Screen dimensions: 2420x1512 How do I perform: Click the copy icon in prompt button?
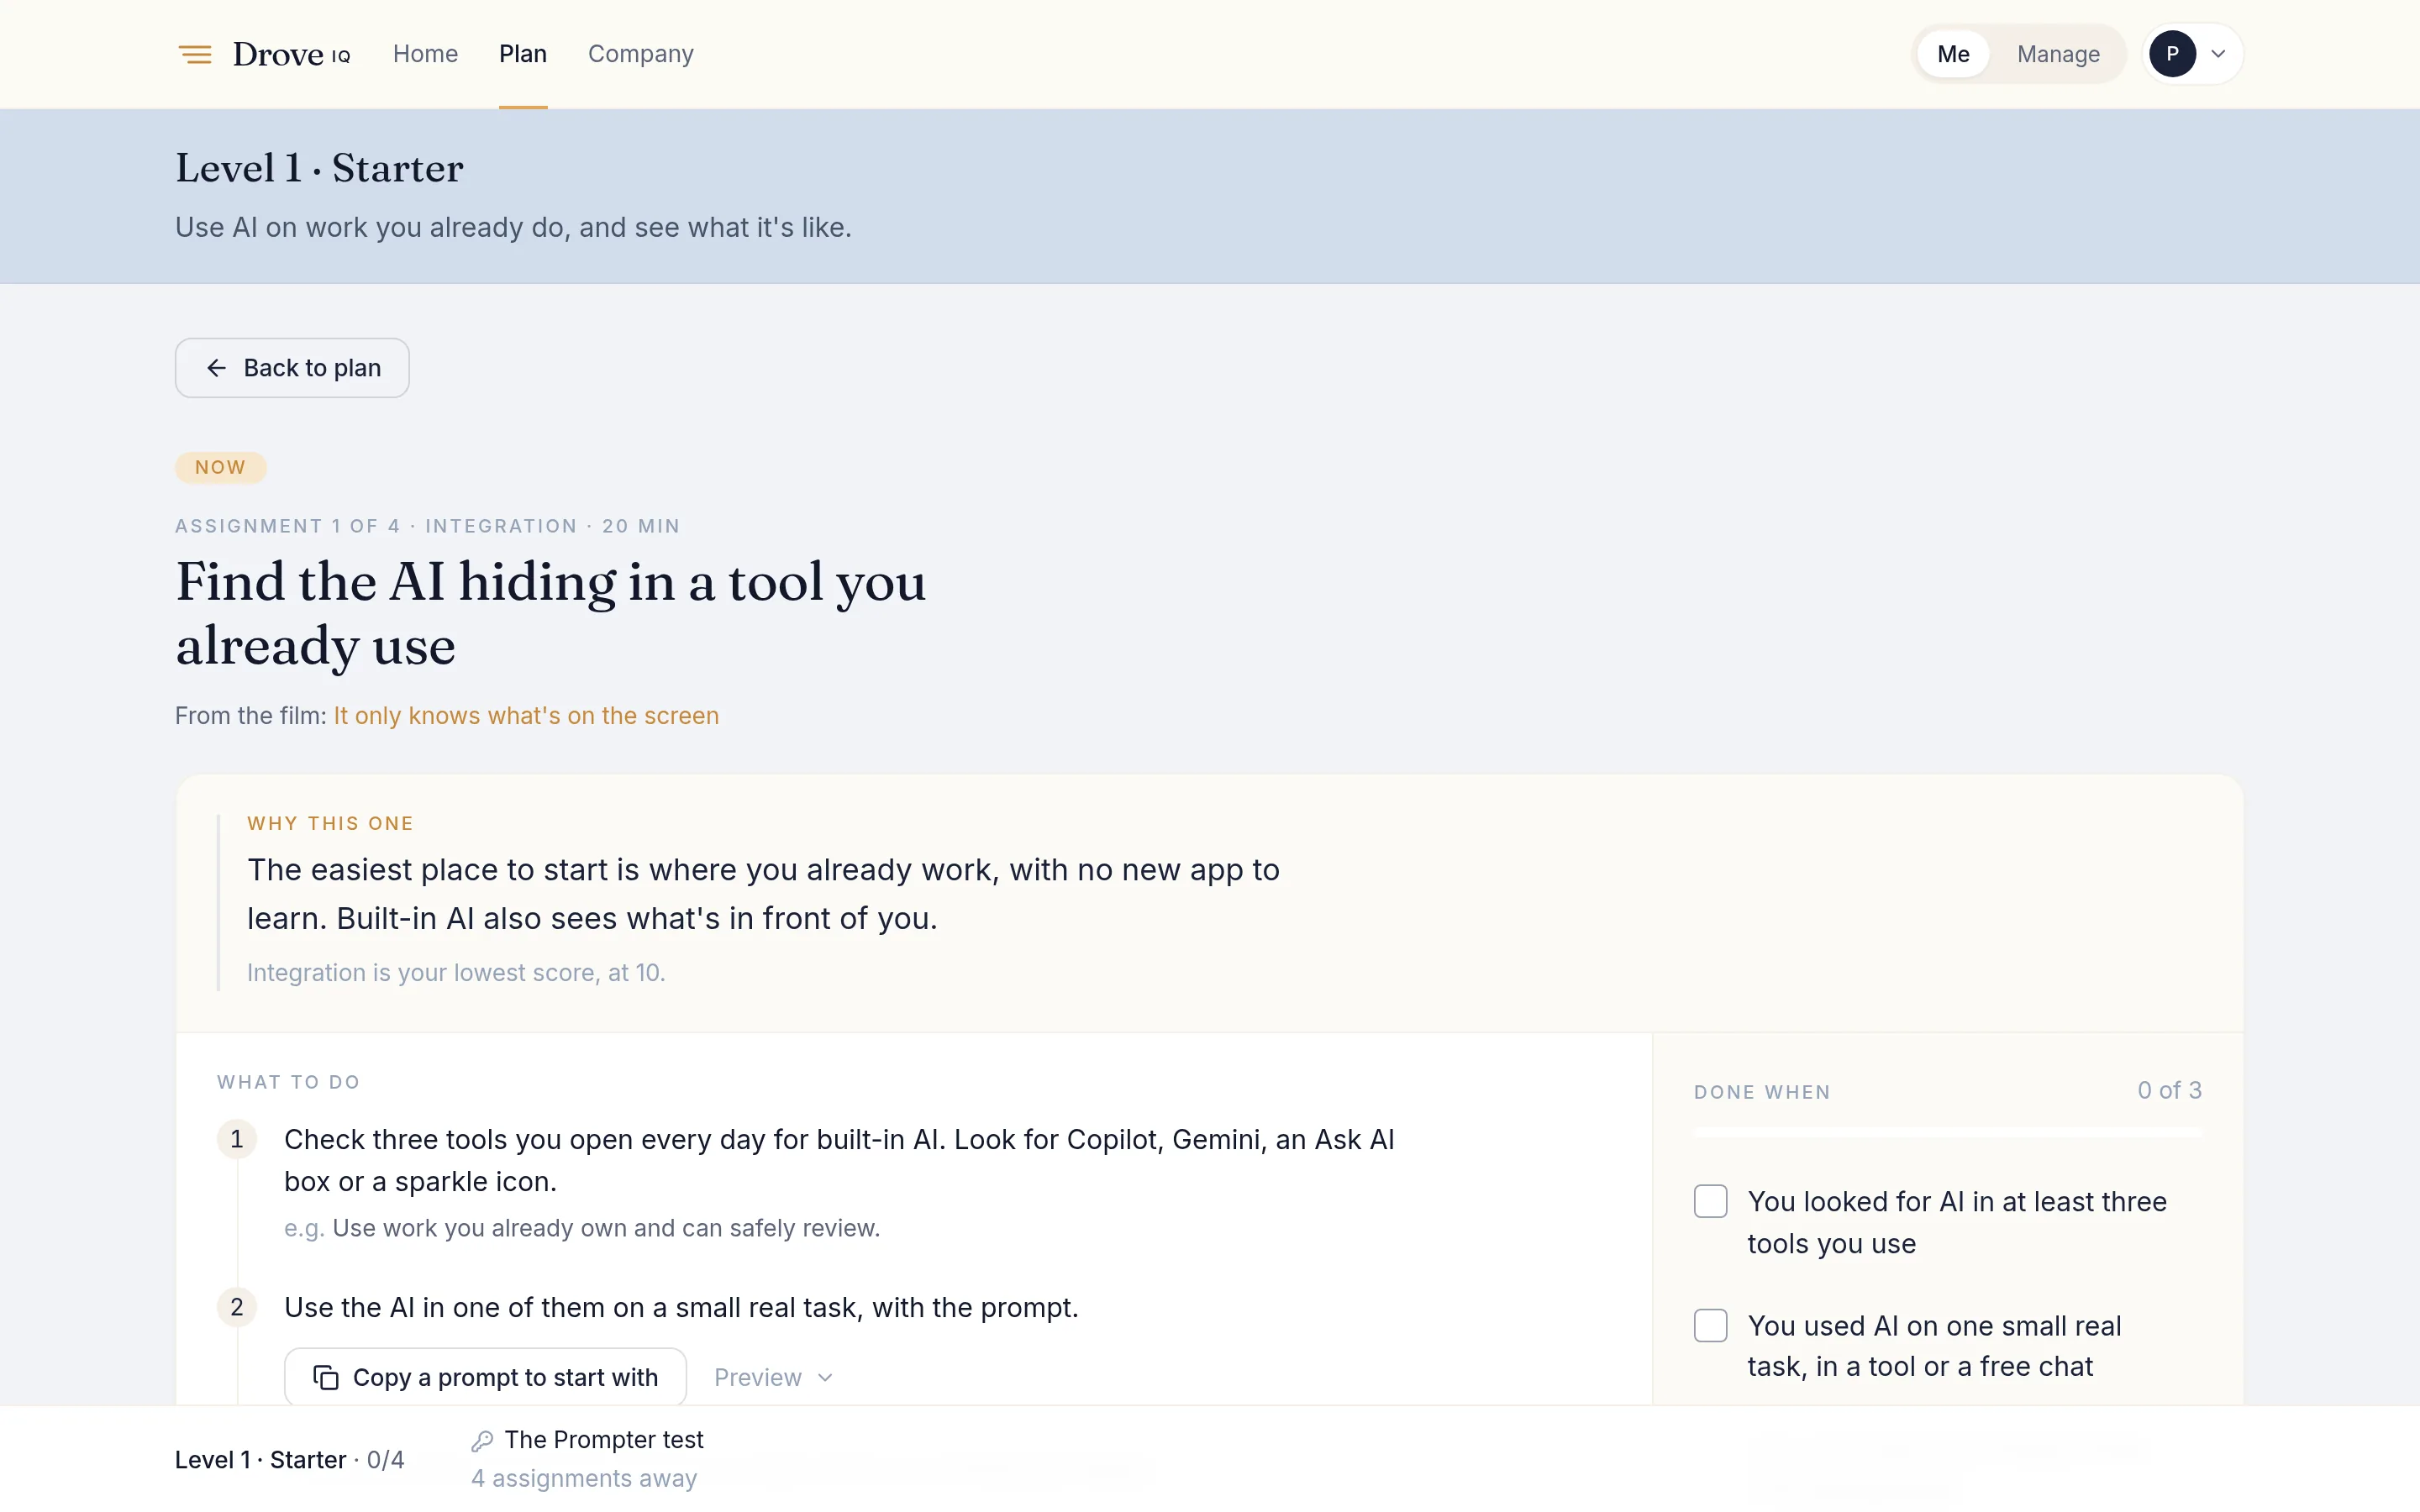click(x=326, y=1377)
